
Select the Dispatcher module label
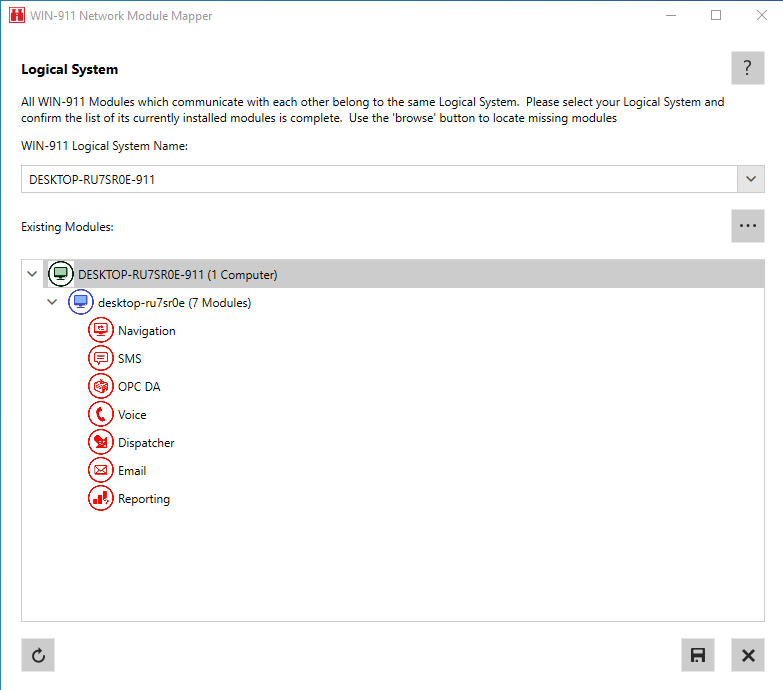(x=146, y=443)
